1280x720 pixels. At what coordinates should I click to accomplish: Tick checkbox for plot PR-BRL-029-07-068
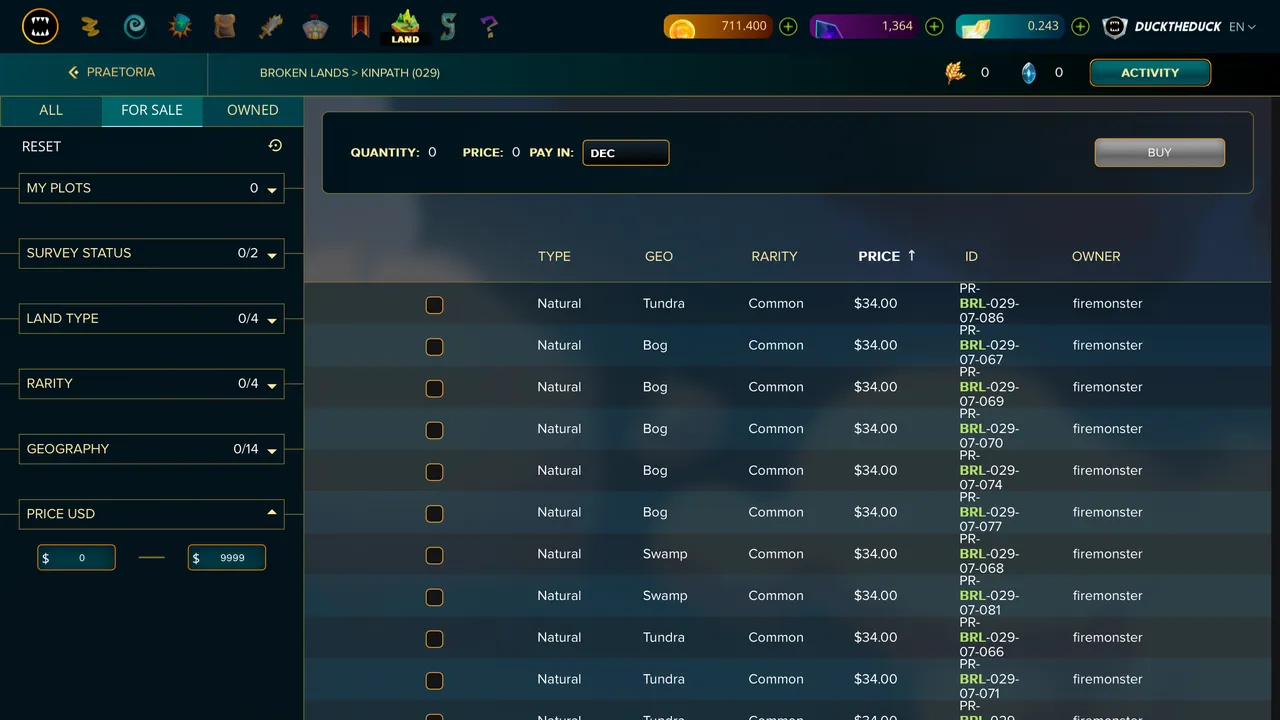point(434,555)
